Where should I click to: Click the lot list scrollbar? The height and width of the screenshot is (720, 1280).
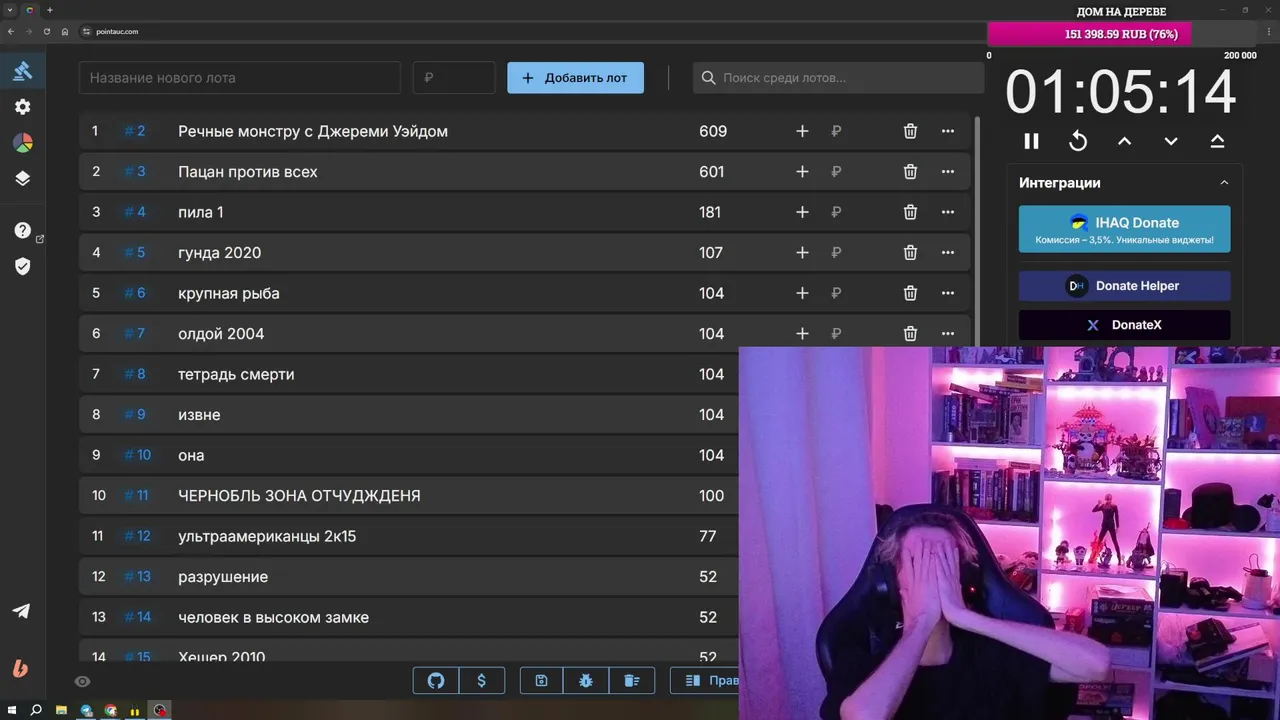coord(977,230)
